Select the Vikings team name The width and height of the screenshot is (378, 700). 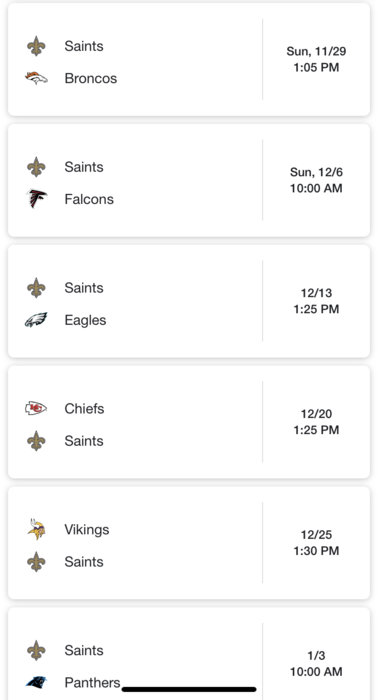tap(87, 529)
